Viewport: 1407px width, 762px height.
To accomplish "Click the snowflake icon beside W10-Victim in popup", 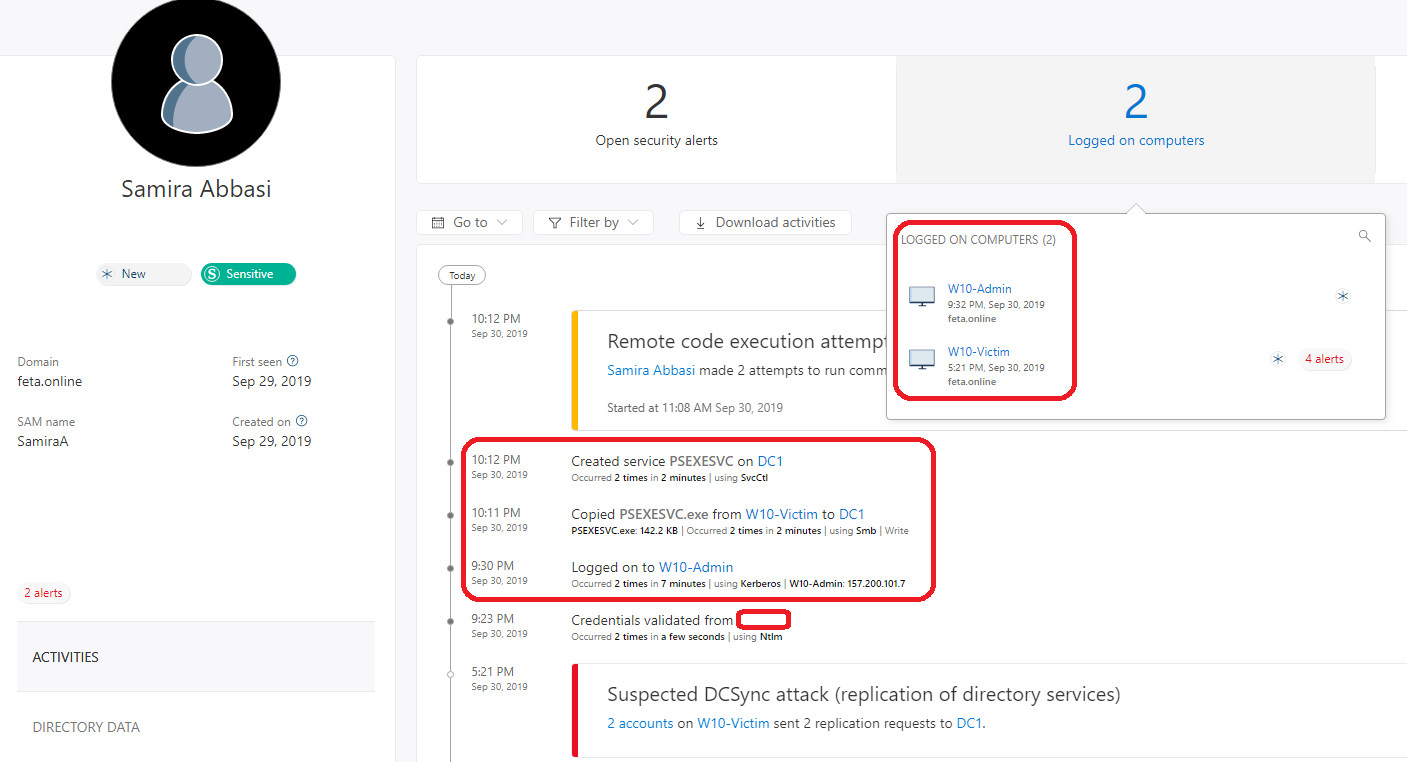I will [1277, 359].
